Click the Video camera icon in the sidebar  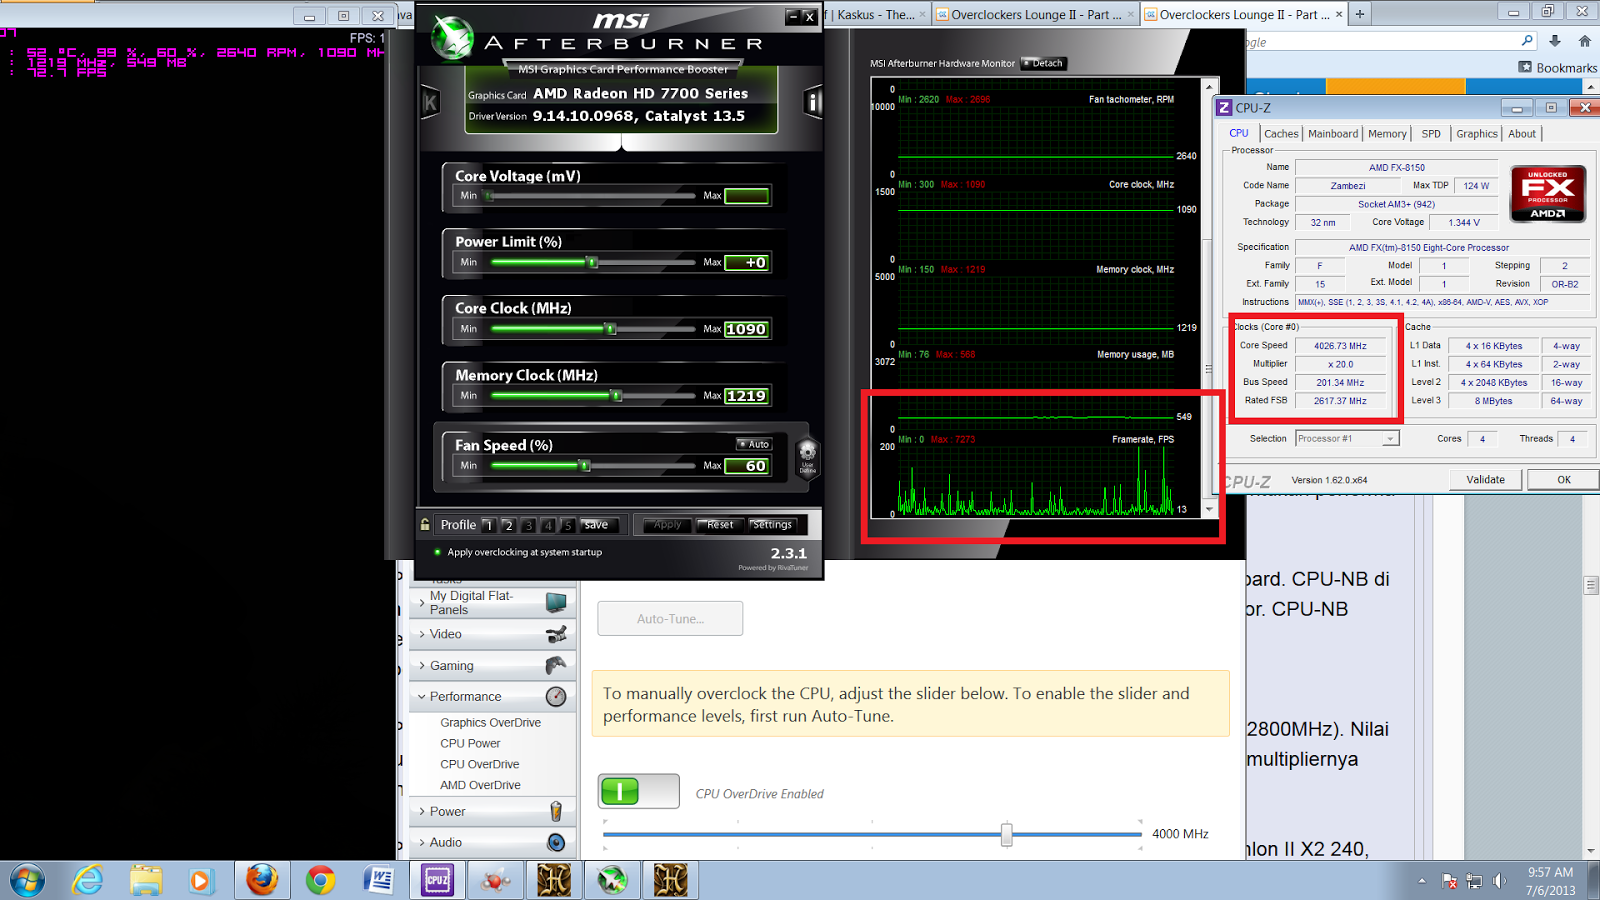556,634
